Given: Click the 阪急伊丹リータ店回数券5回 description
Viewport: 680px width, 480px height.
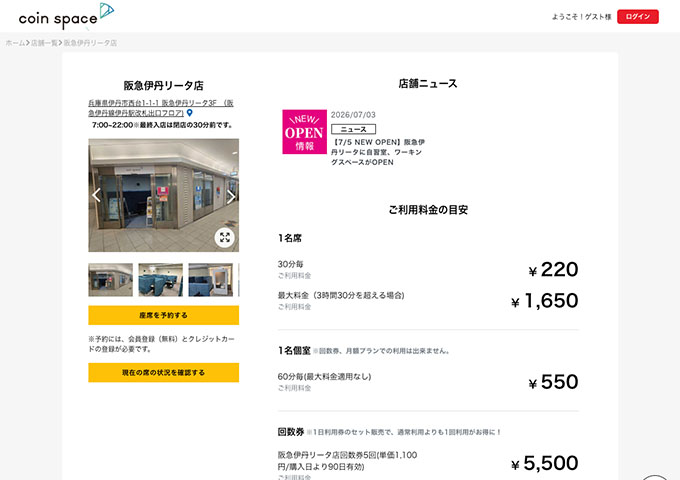Looking at the screenshot, I should tap(347, 461).
